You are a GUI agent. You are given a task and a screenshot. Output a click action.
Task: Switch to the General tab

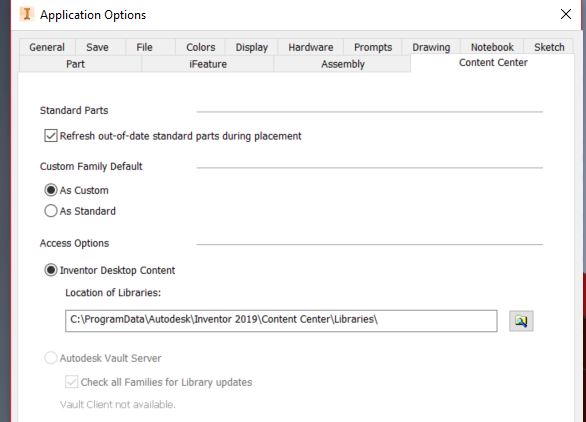click(47, 47)
